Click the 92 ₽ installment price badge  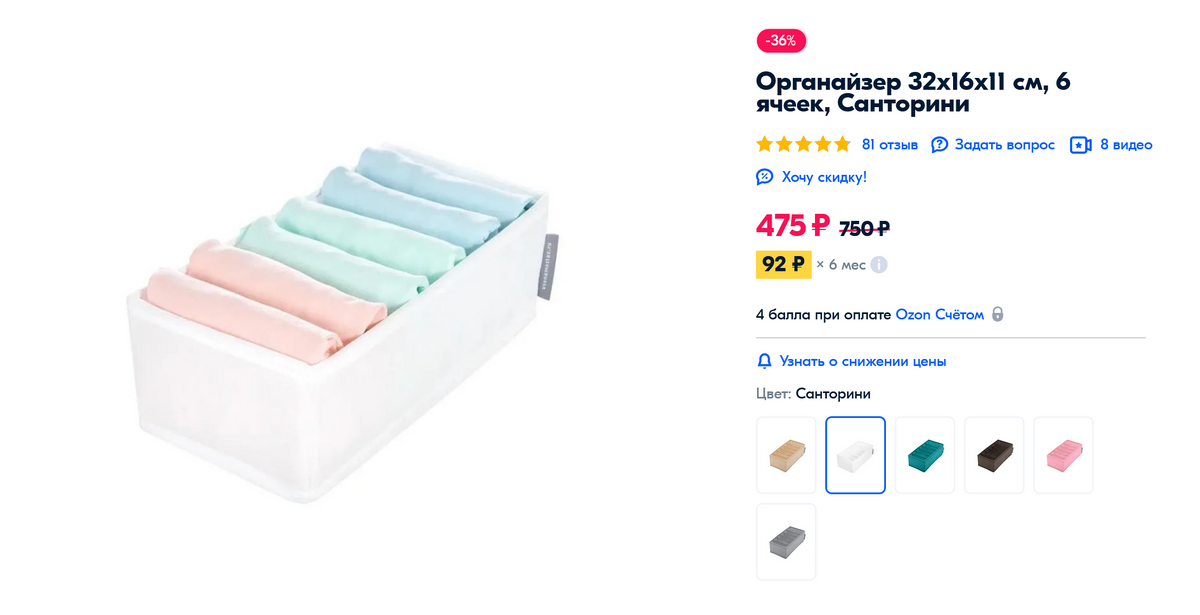point(783,265)
